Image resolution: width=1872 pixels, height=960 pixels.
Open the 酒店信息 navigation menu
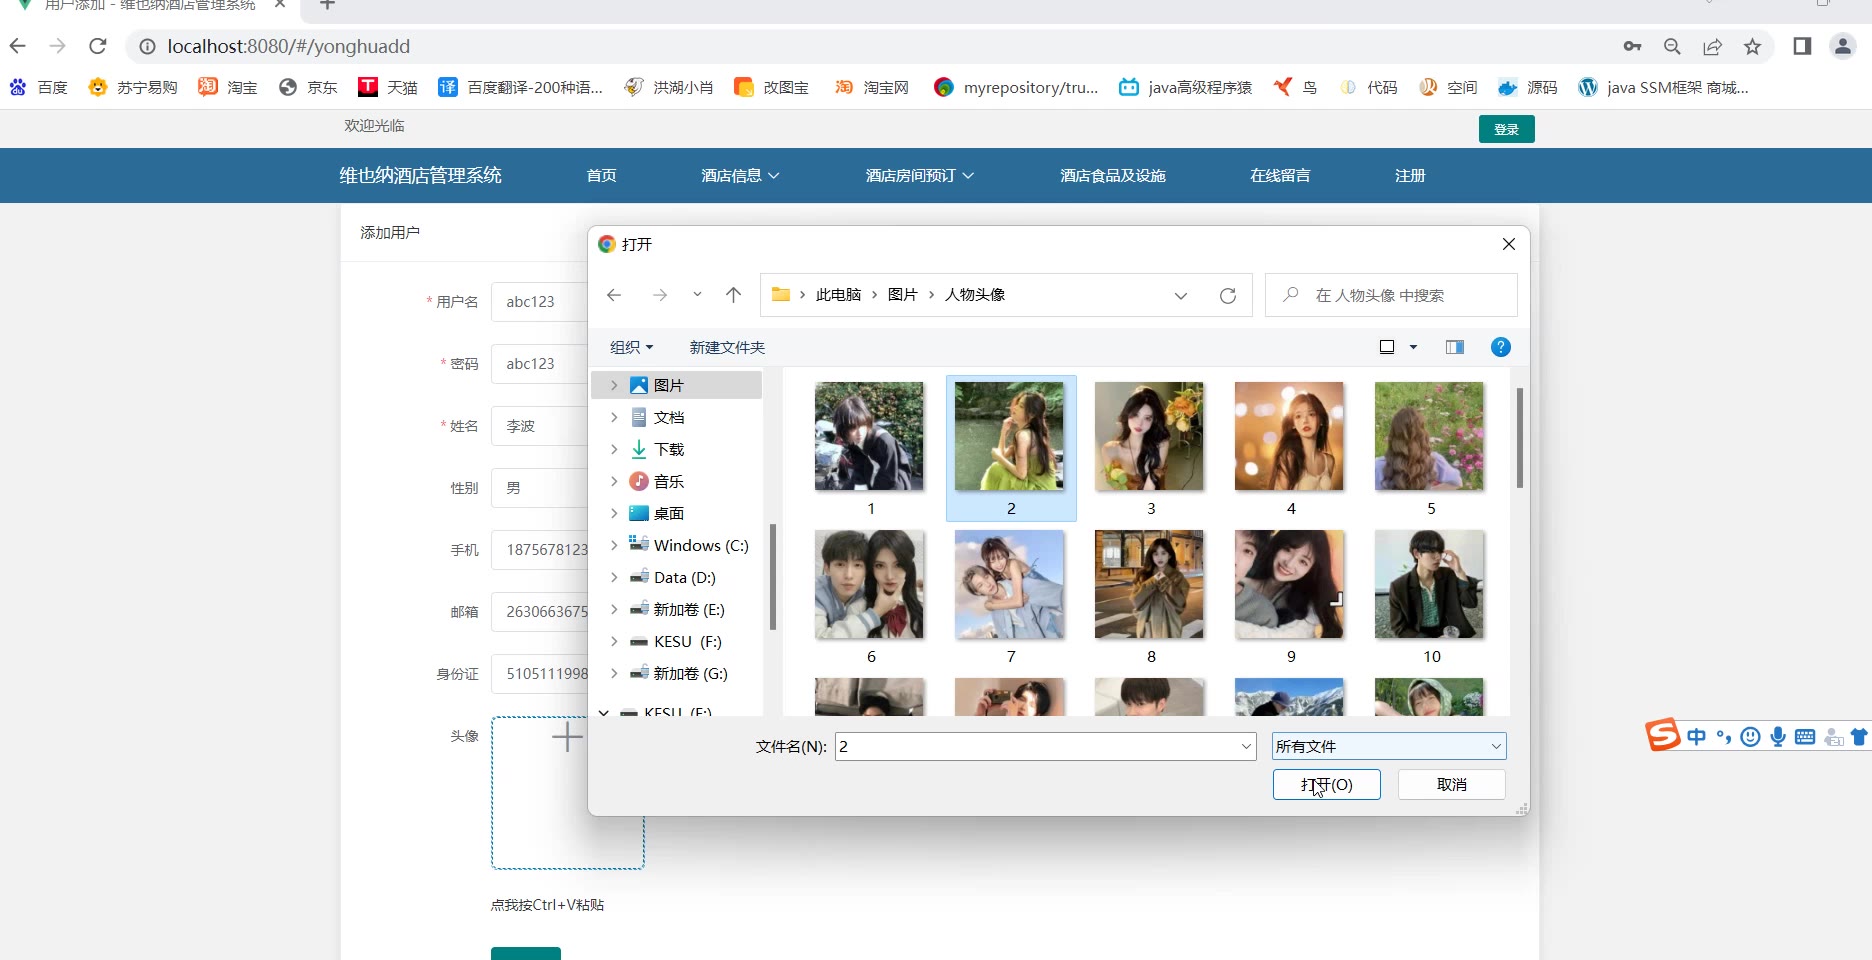click(740, 175)
